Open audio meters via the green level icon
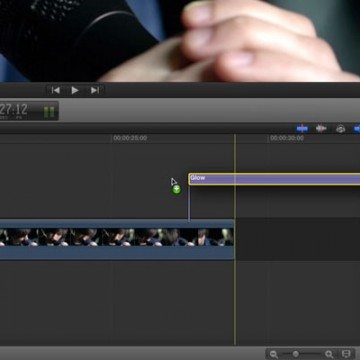Viewport: 360px width, 360px height. (49, 111)
